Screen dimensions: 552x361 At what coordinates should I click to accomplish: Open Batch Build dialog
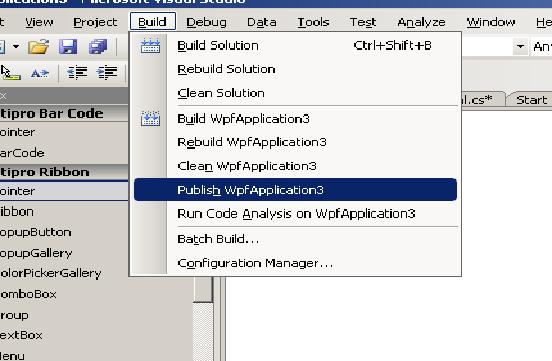point(295,239)
